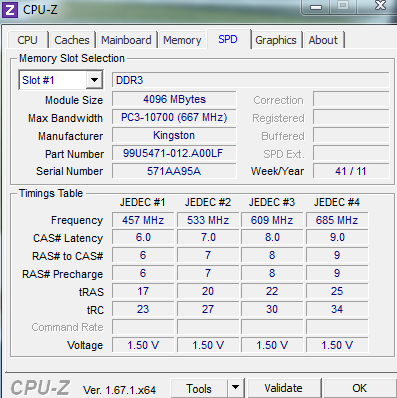Click the DDR3 memory type field
The height and width of the screenshot is (398, 397).
tap(251, 80)
